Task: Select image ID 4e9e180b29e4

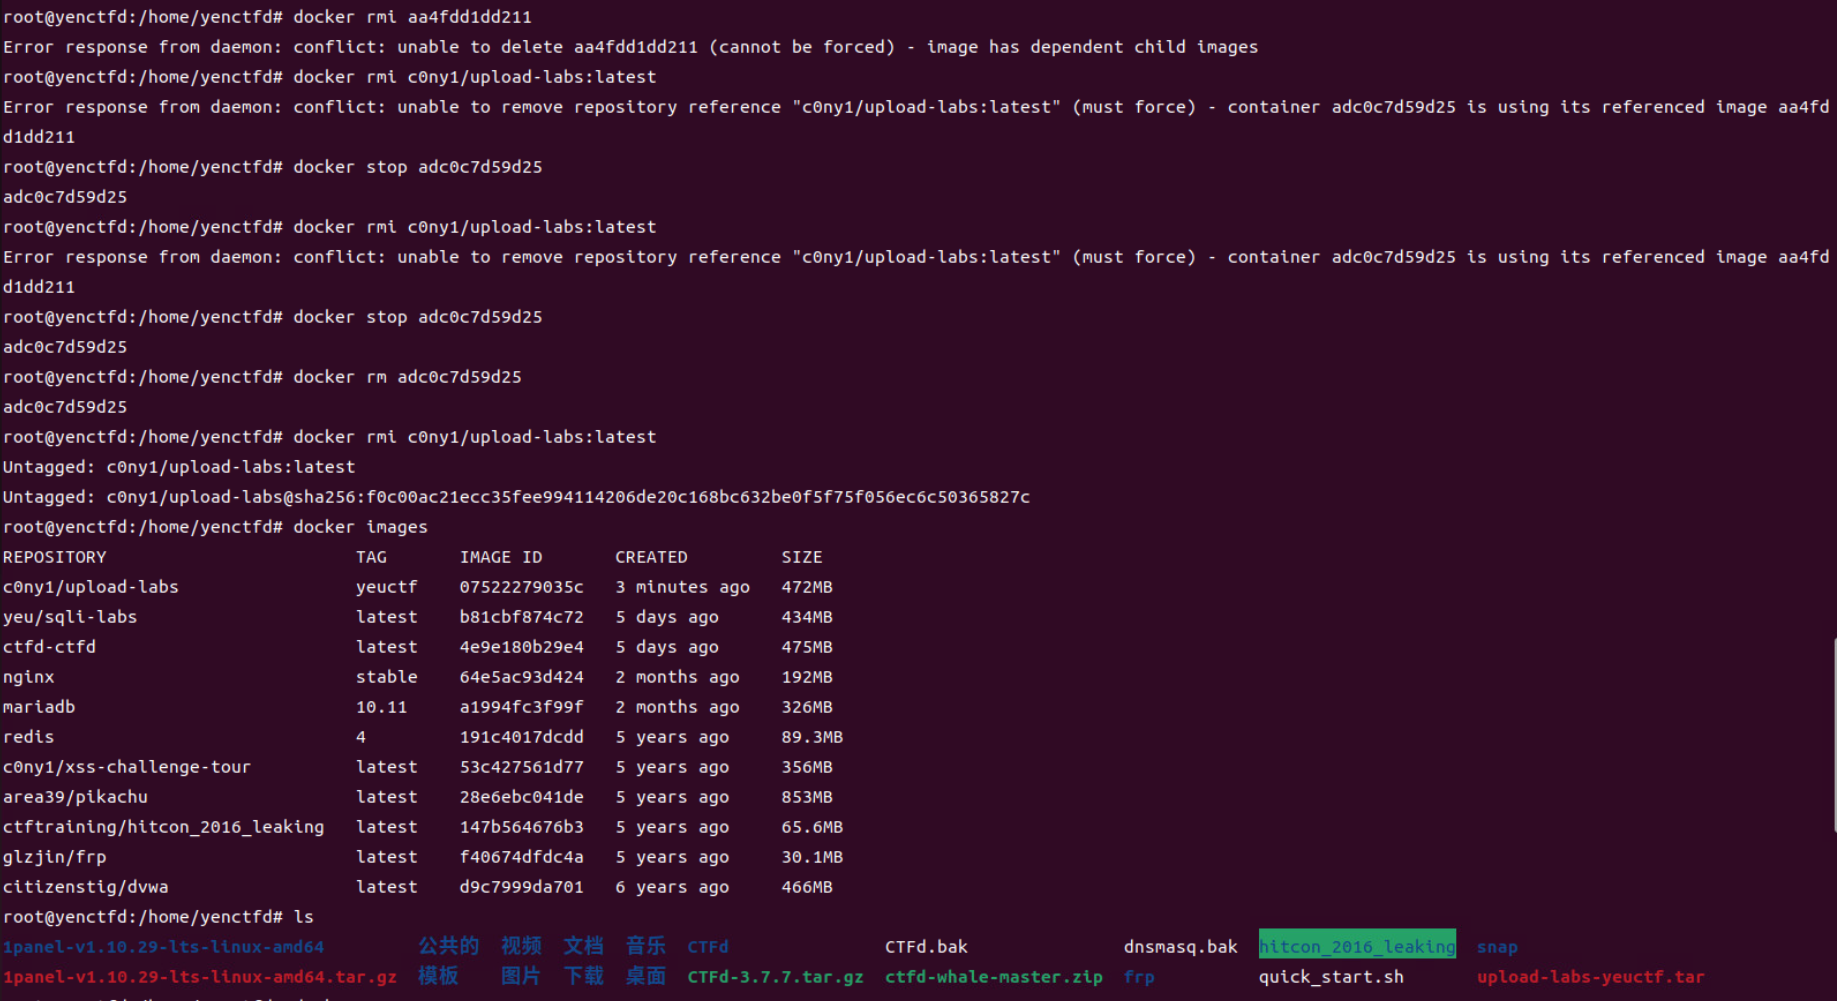Action: point(521,647)
